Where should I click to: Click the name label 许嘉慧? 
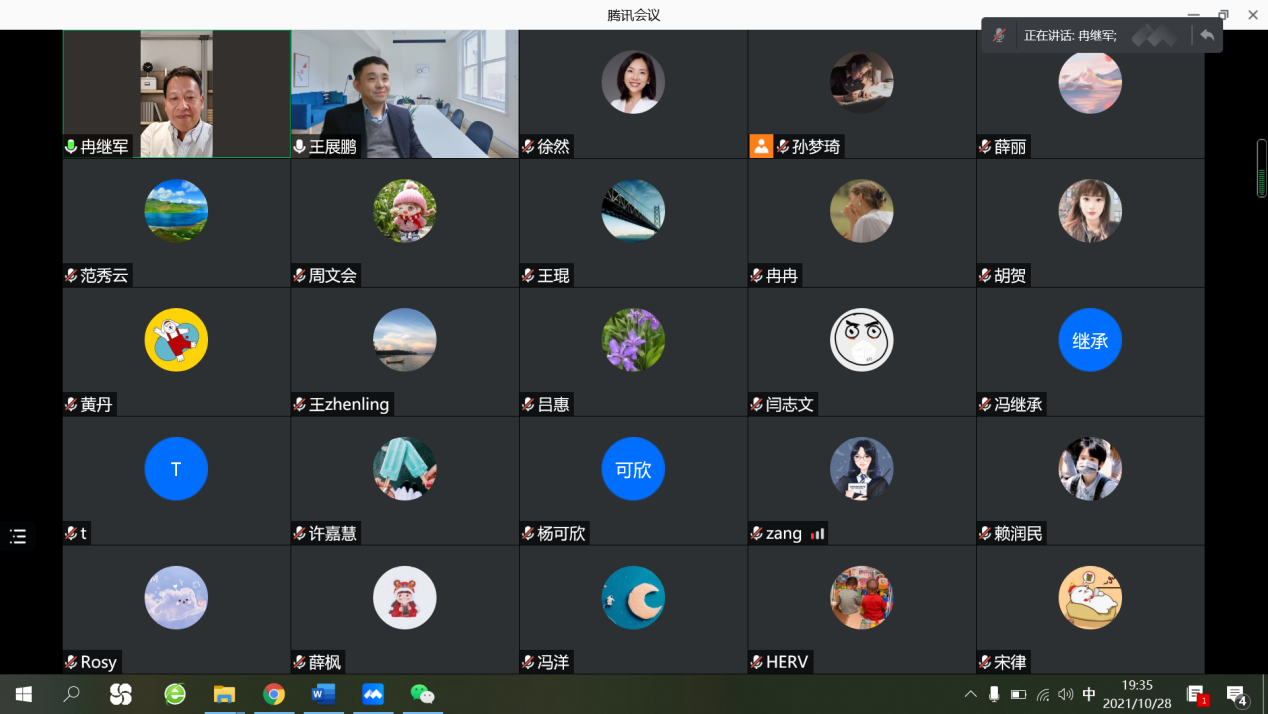coord(333,534)
